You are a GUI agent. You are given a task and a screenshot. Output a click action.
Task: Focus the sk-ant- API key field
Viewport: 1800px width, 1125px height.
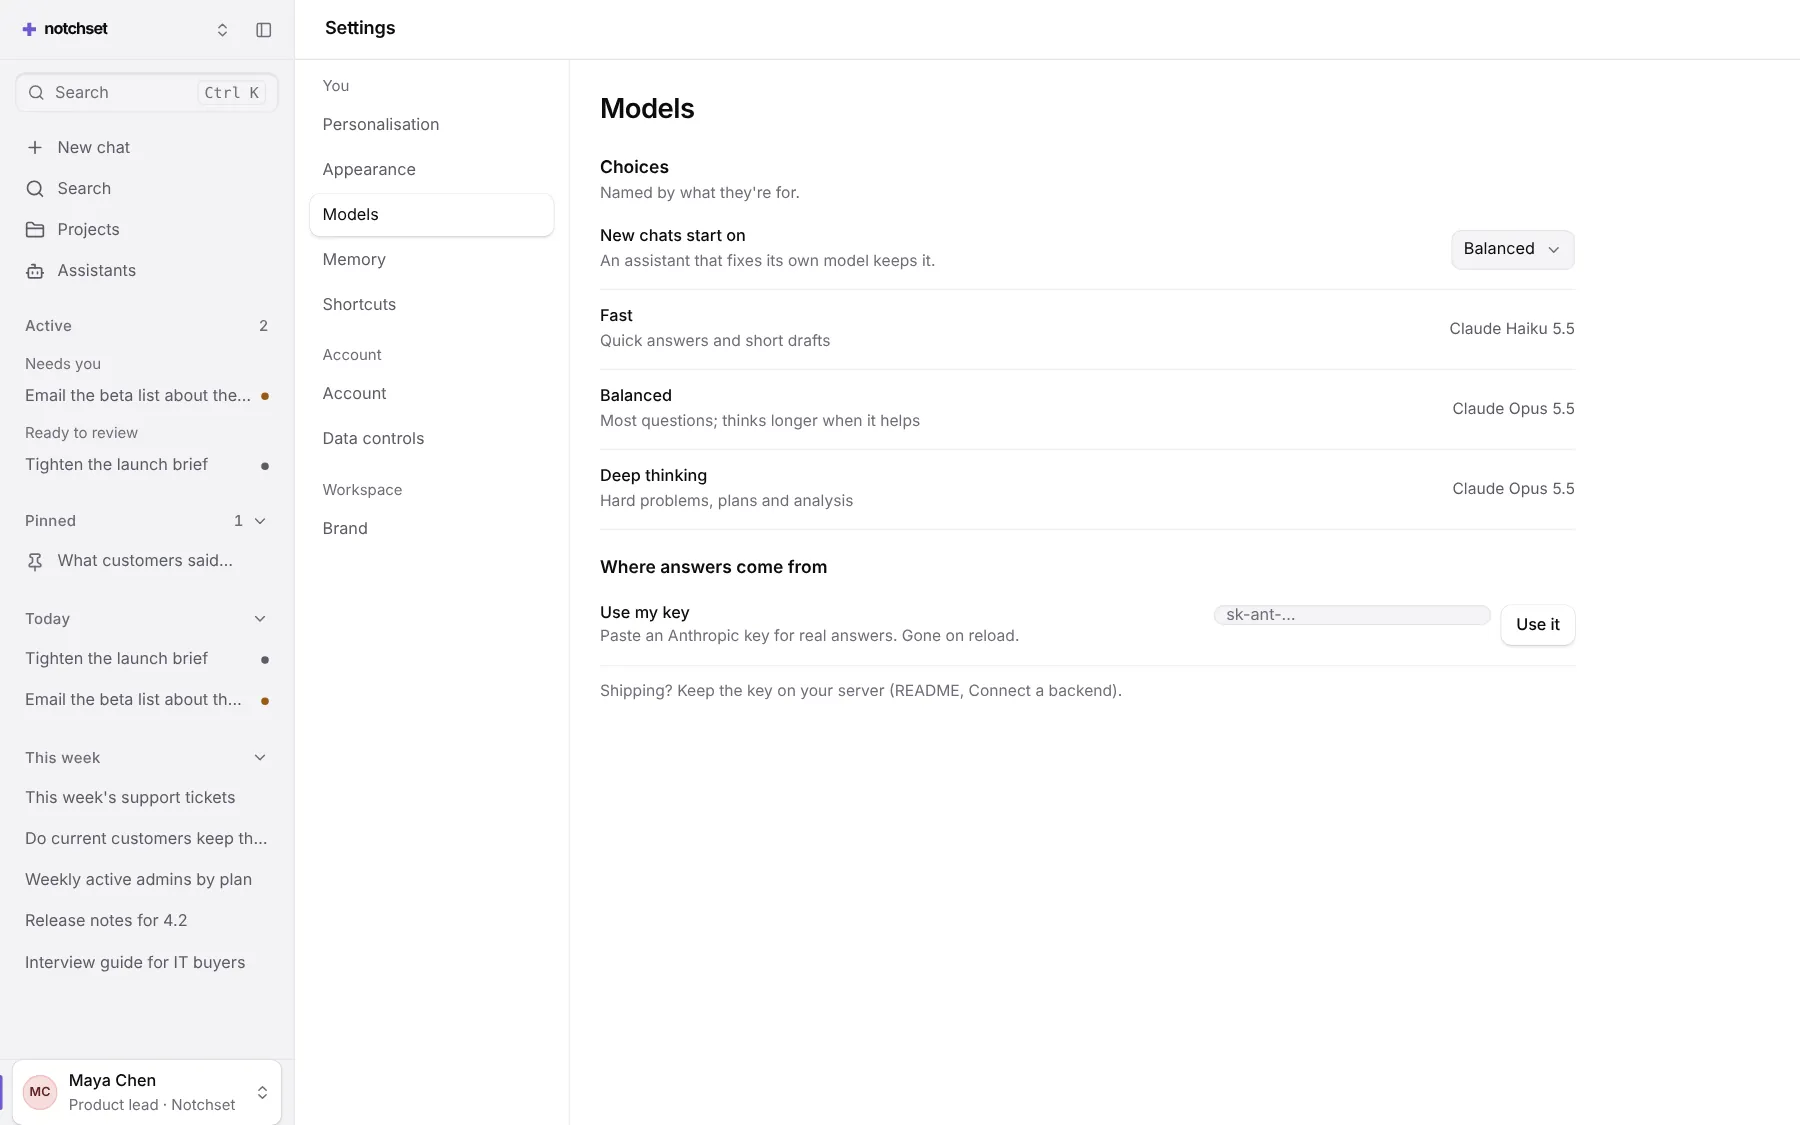click(x=1352, y=615)
